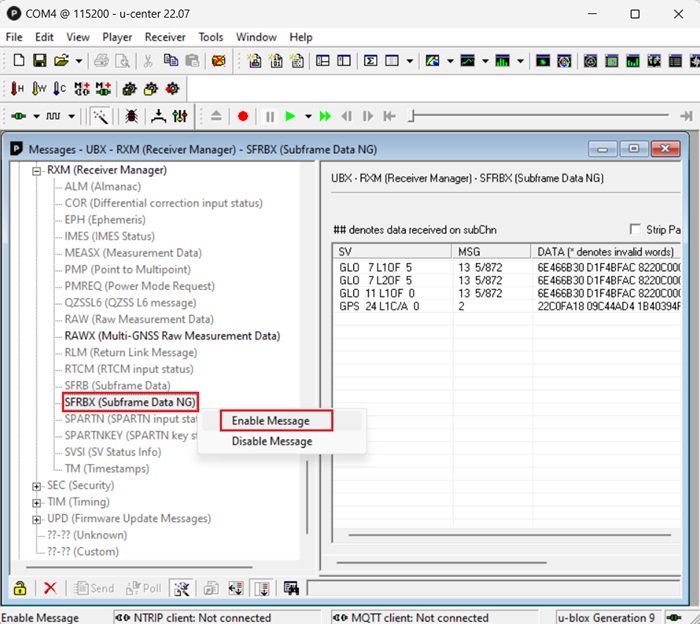This screenshot has height=624, width=700.
Task: Click the red X clear icon
Action: tap(49, 588)
